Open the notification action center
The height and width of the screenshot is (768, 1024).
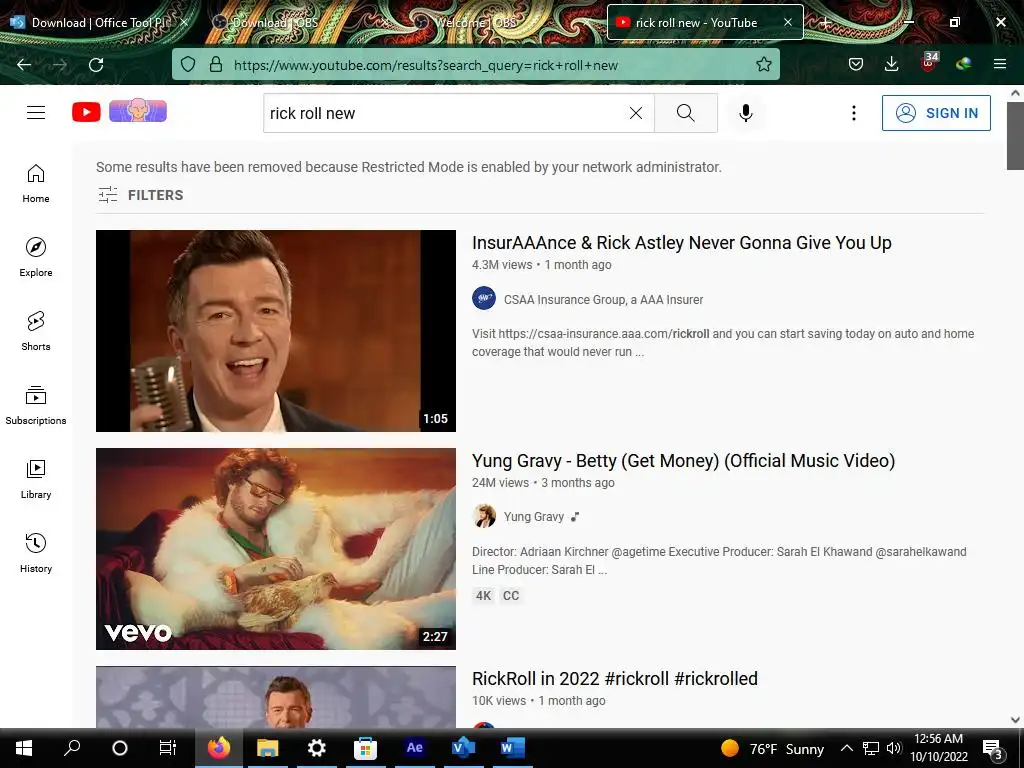992,749
